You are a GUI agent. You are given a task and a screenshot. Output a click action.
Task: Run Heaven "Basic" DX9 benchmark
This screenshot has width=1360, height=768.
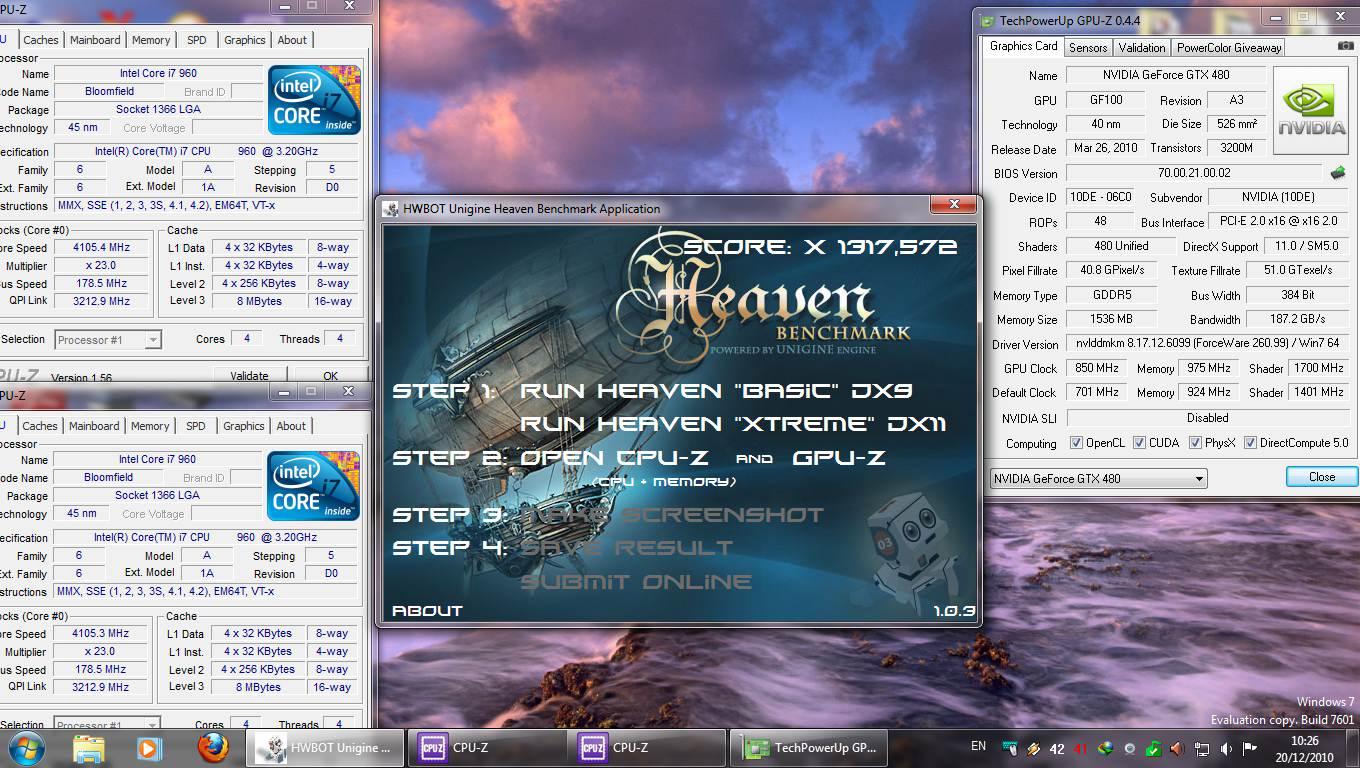click(716, 390)
